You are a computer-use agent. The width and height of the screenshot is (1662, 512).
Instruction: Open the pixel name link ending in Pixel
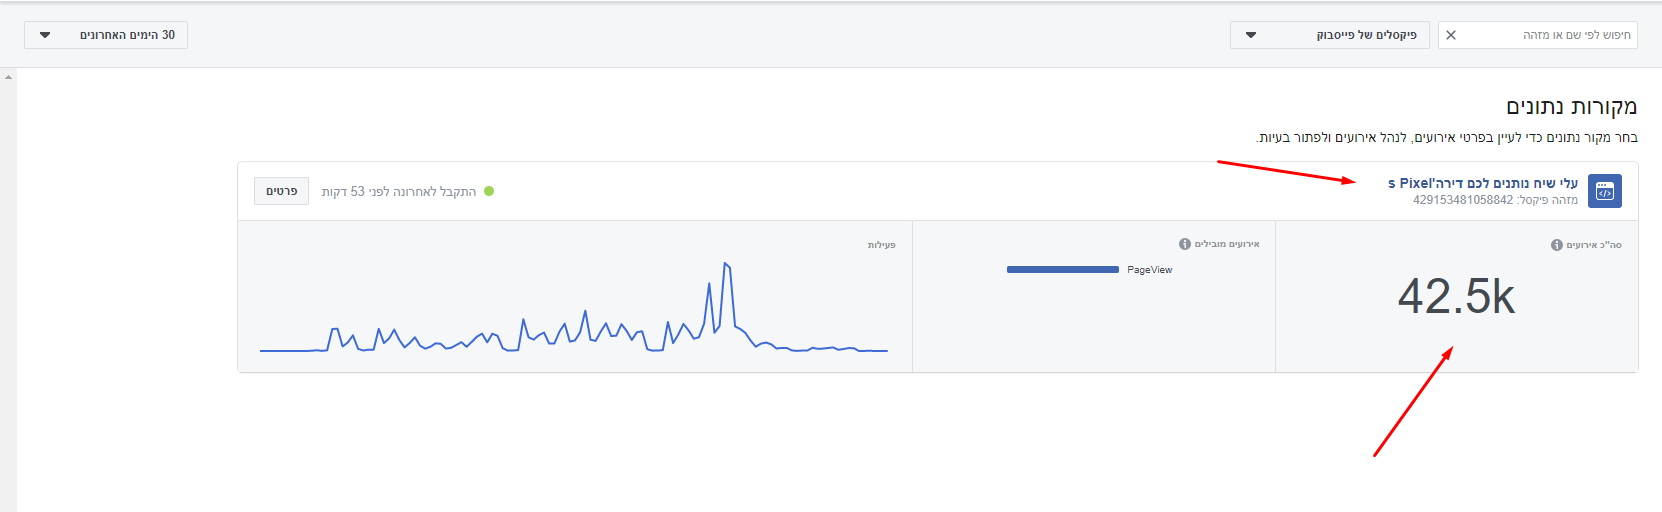[x=1482, y=183]
